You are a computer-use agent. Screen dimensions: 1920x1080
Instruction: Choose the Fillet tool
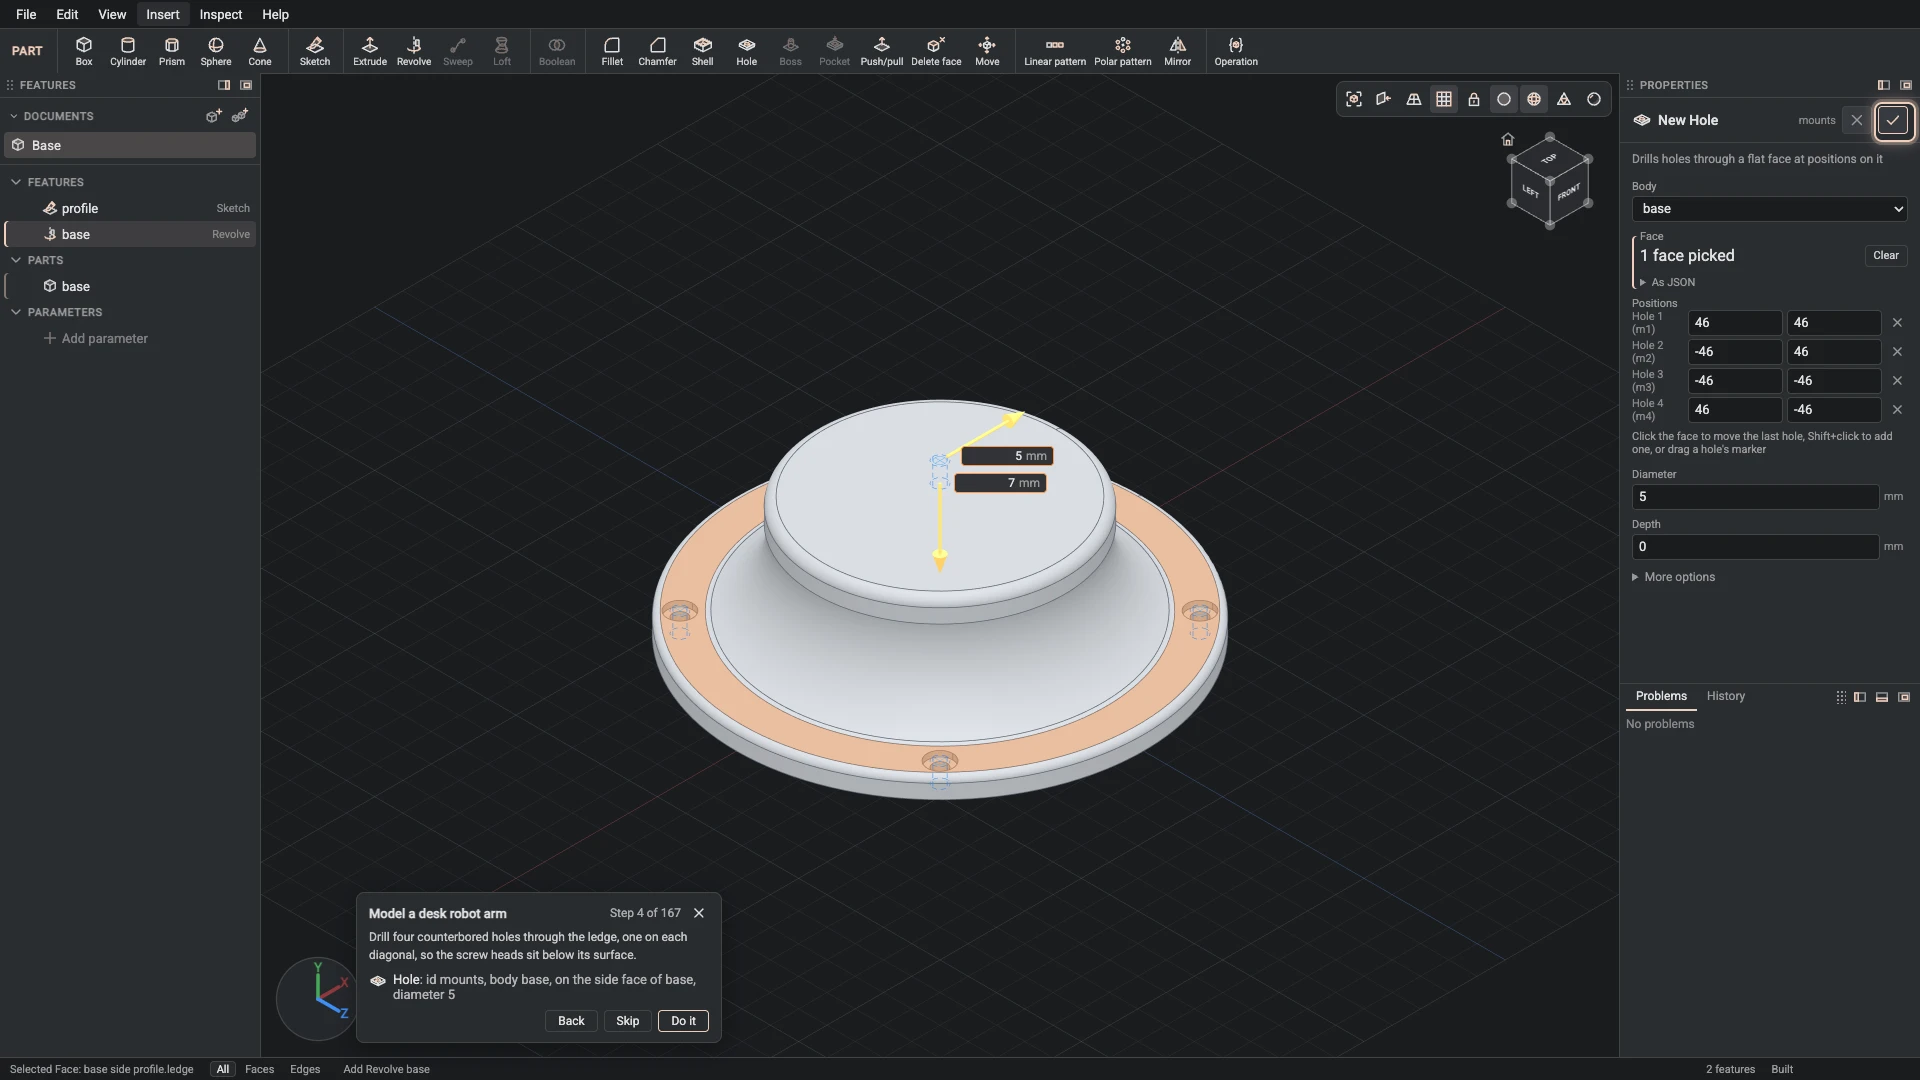612,51
